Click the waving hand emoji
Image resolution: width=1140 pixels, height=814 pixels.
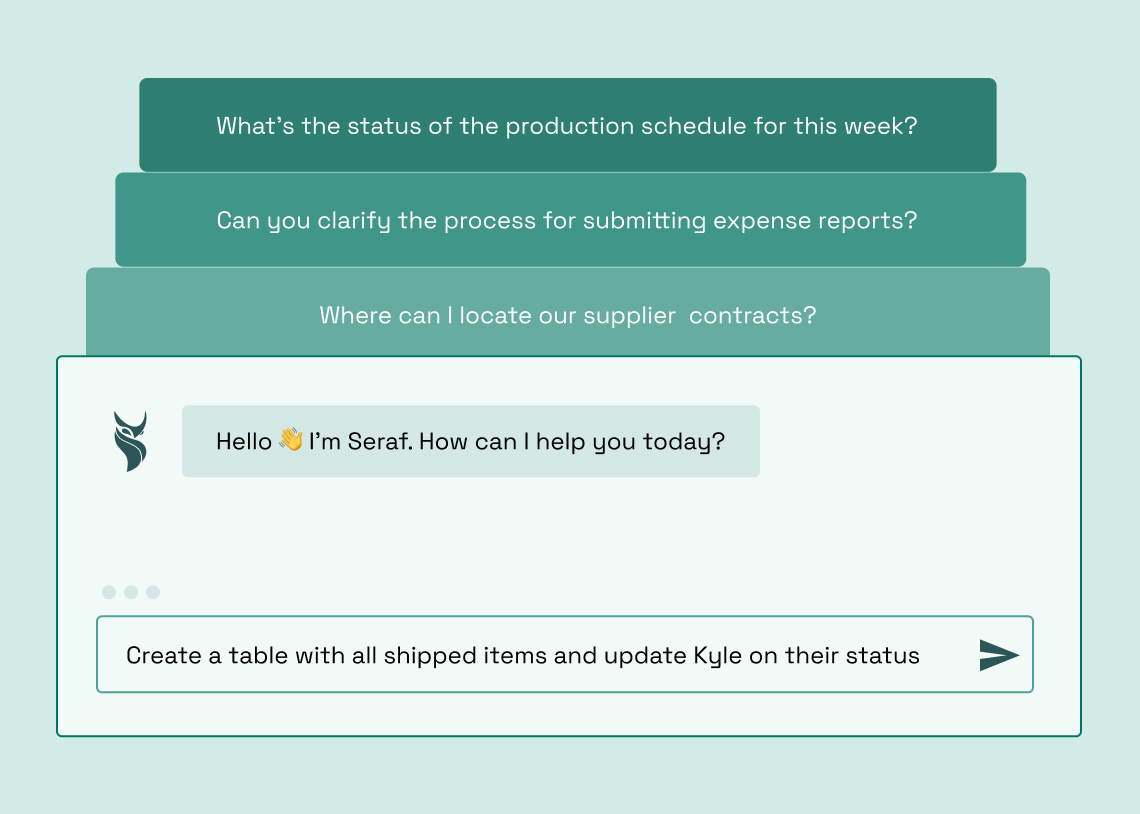tap(291, 440)
